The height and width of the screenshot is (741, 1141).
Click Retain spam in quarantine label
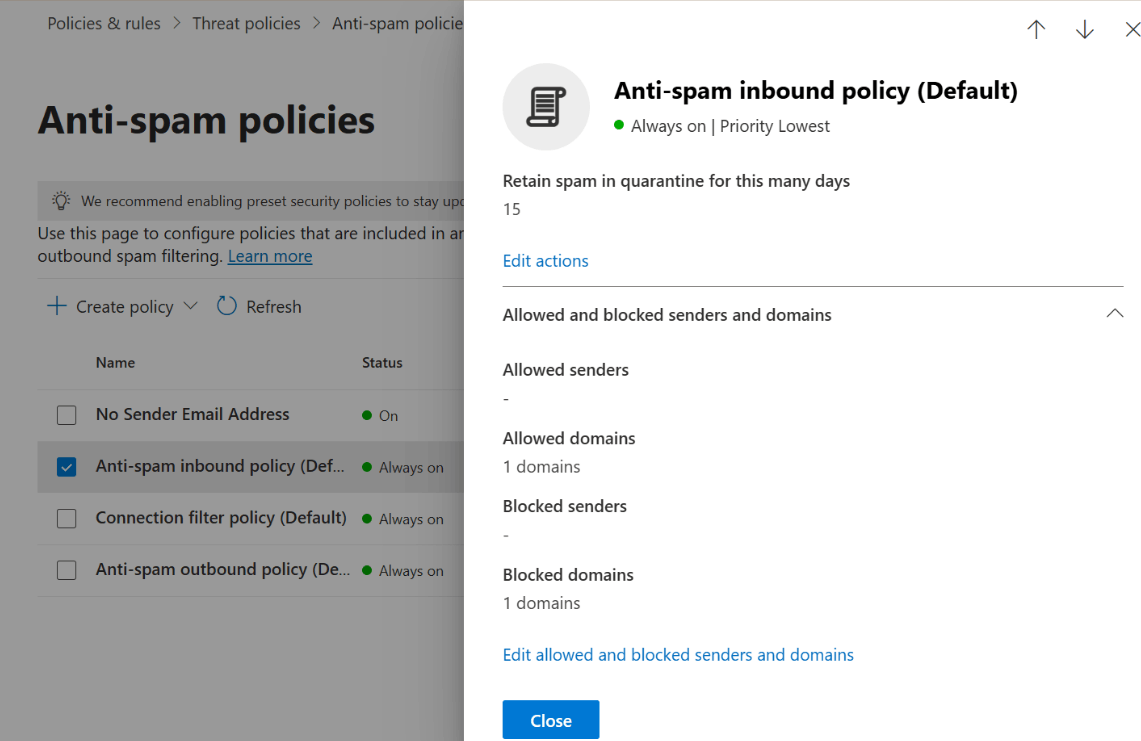point(676,181)
